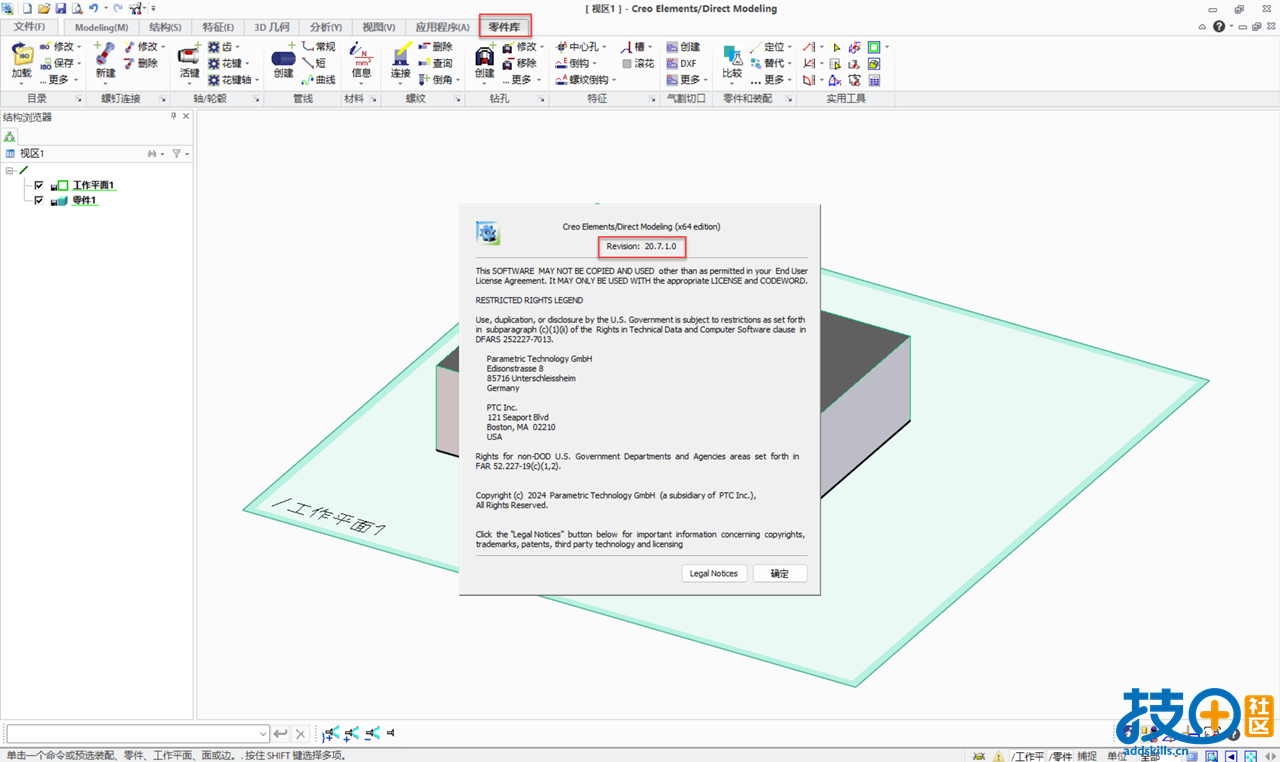Viewport: 1280px width, 762px height.
Task: Click the DXF export tool
Action: (683, 63)
